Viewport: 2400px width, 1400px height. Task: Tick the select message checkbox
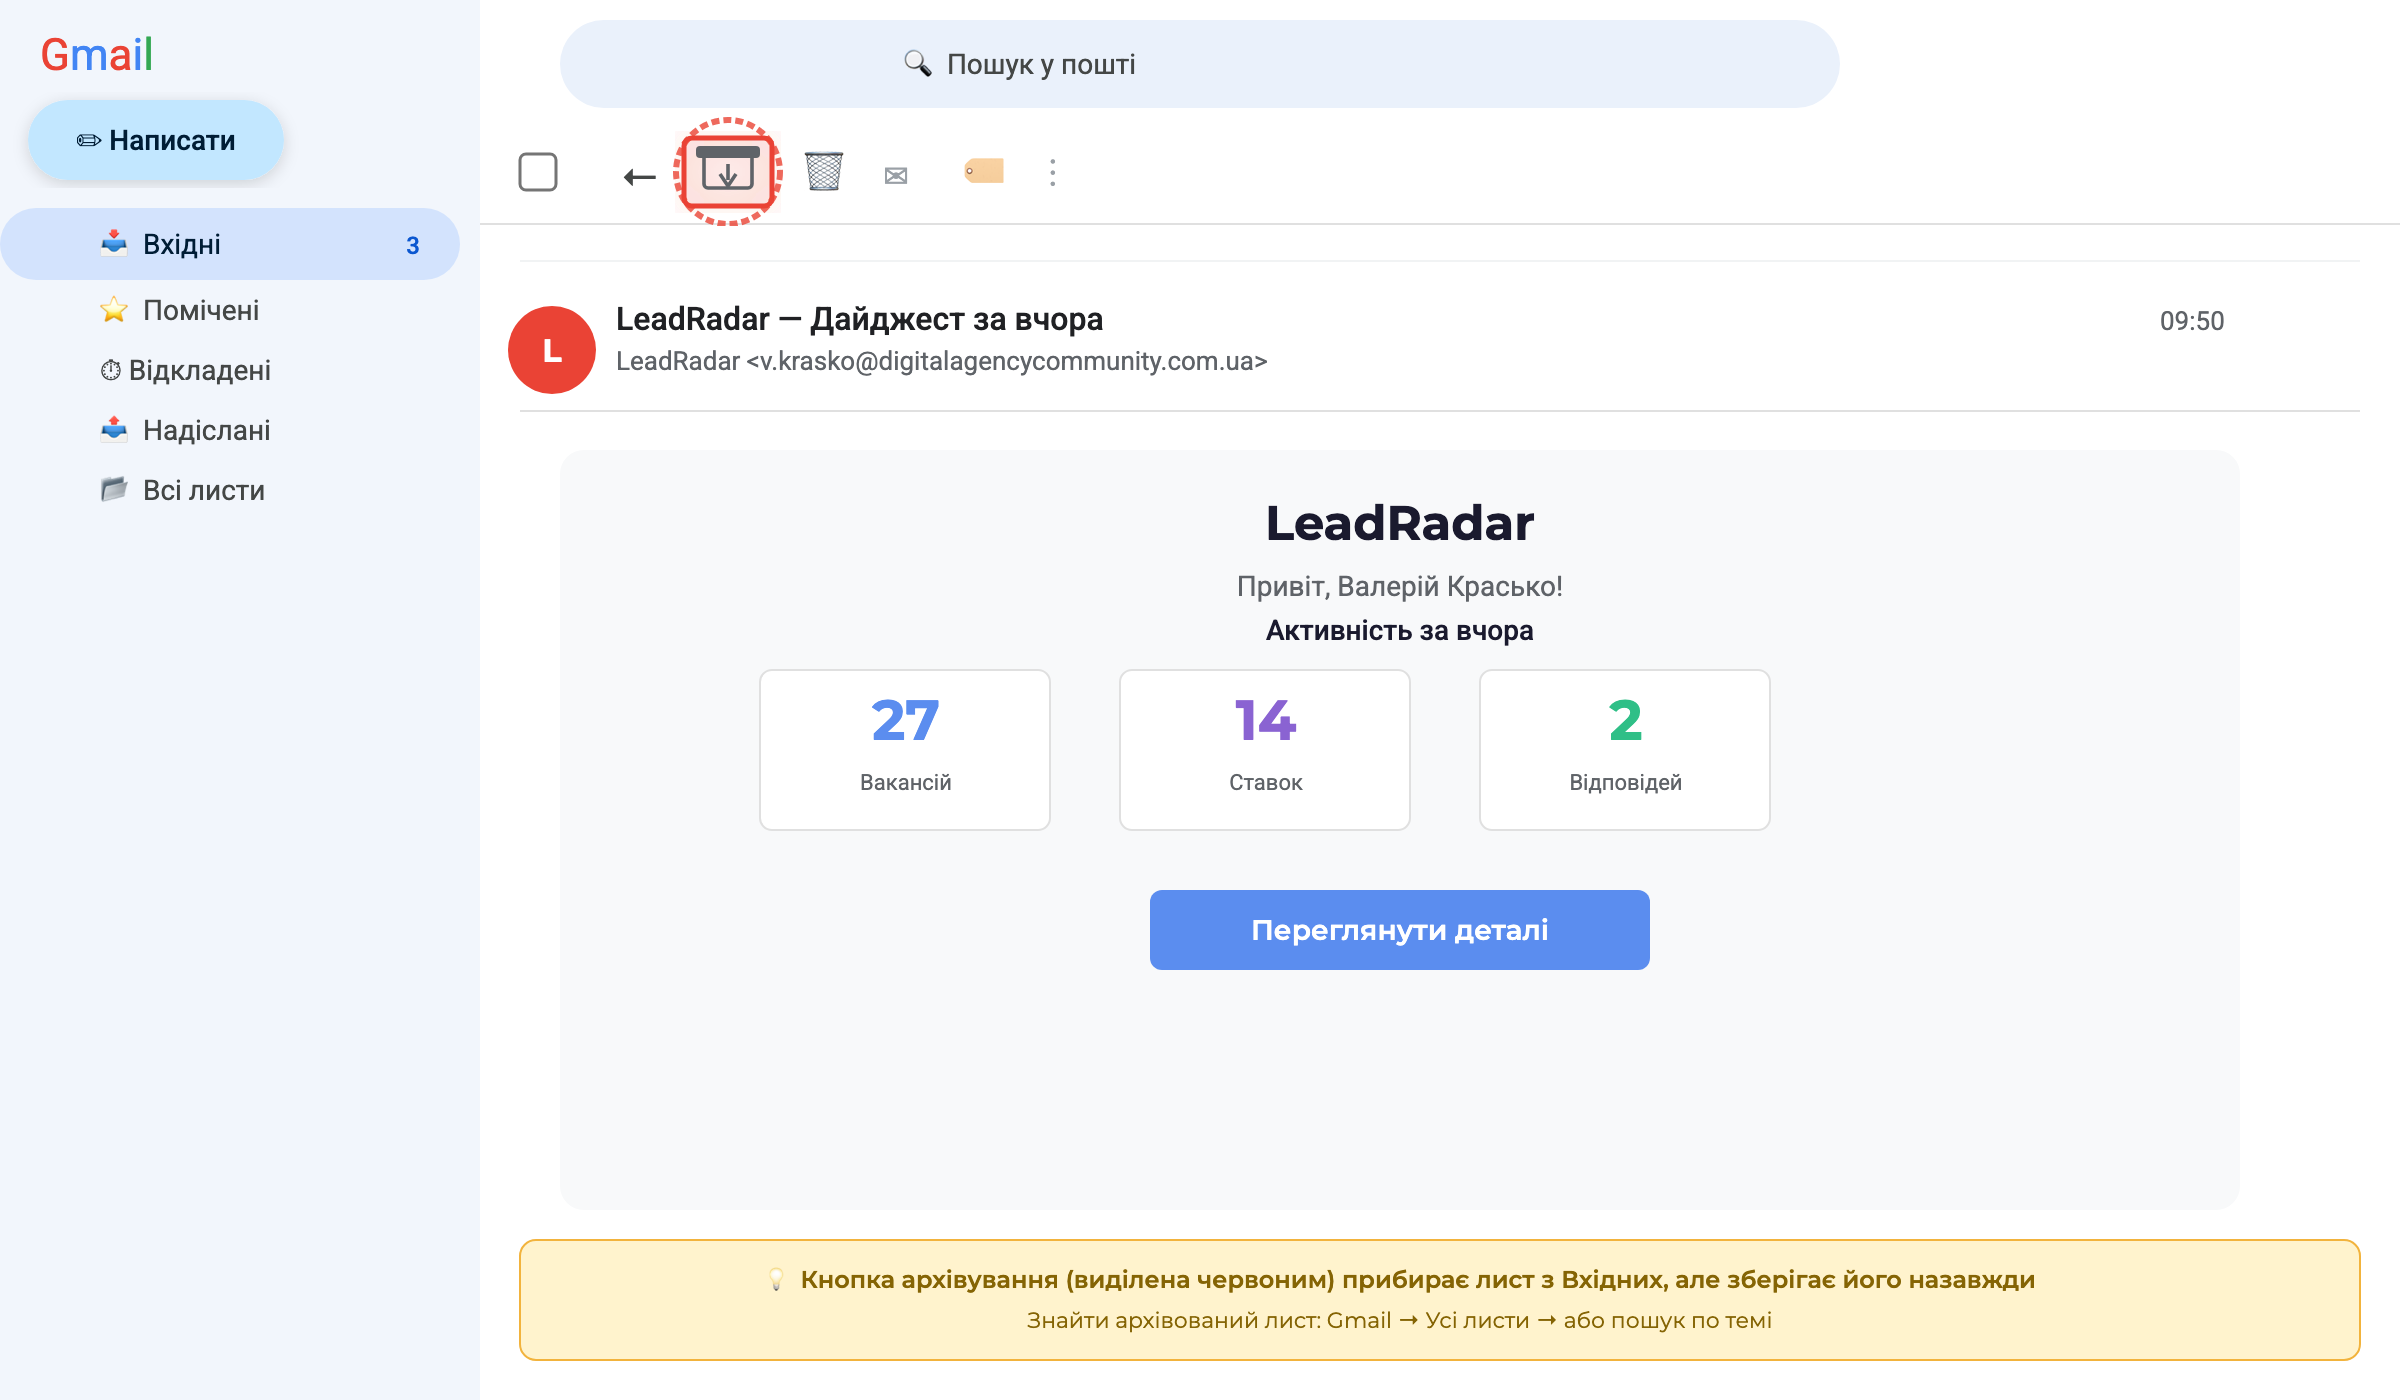tap(538, 172)
